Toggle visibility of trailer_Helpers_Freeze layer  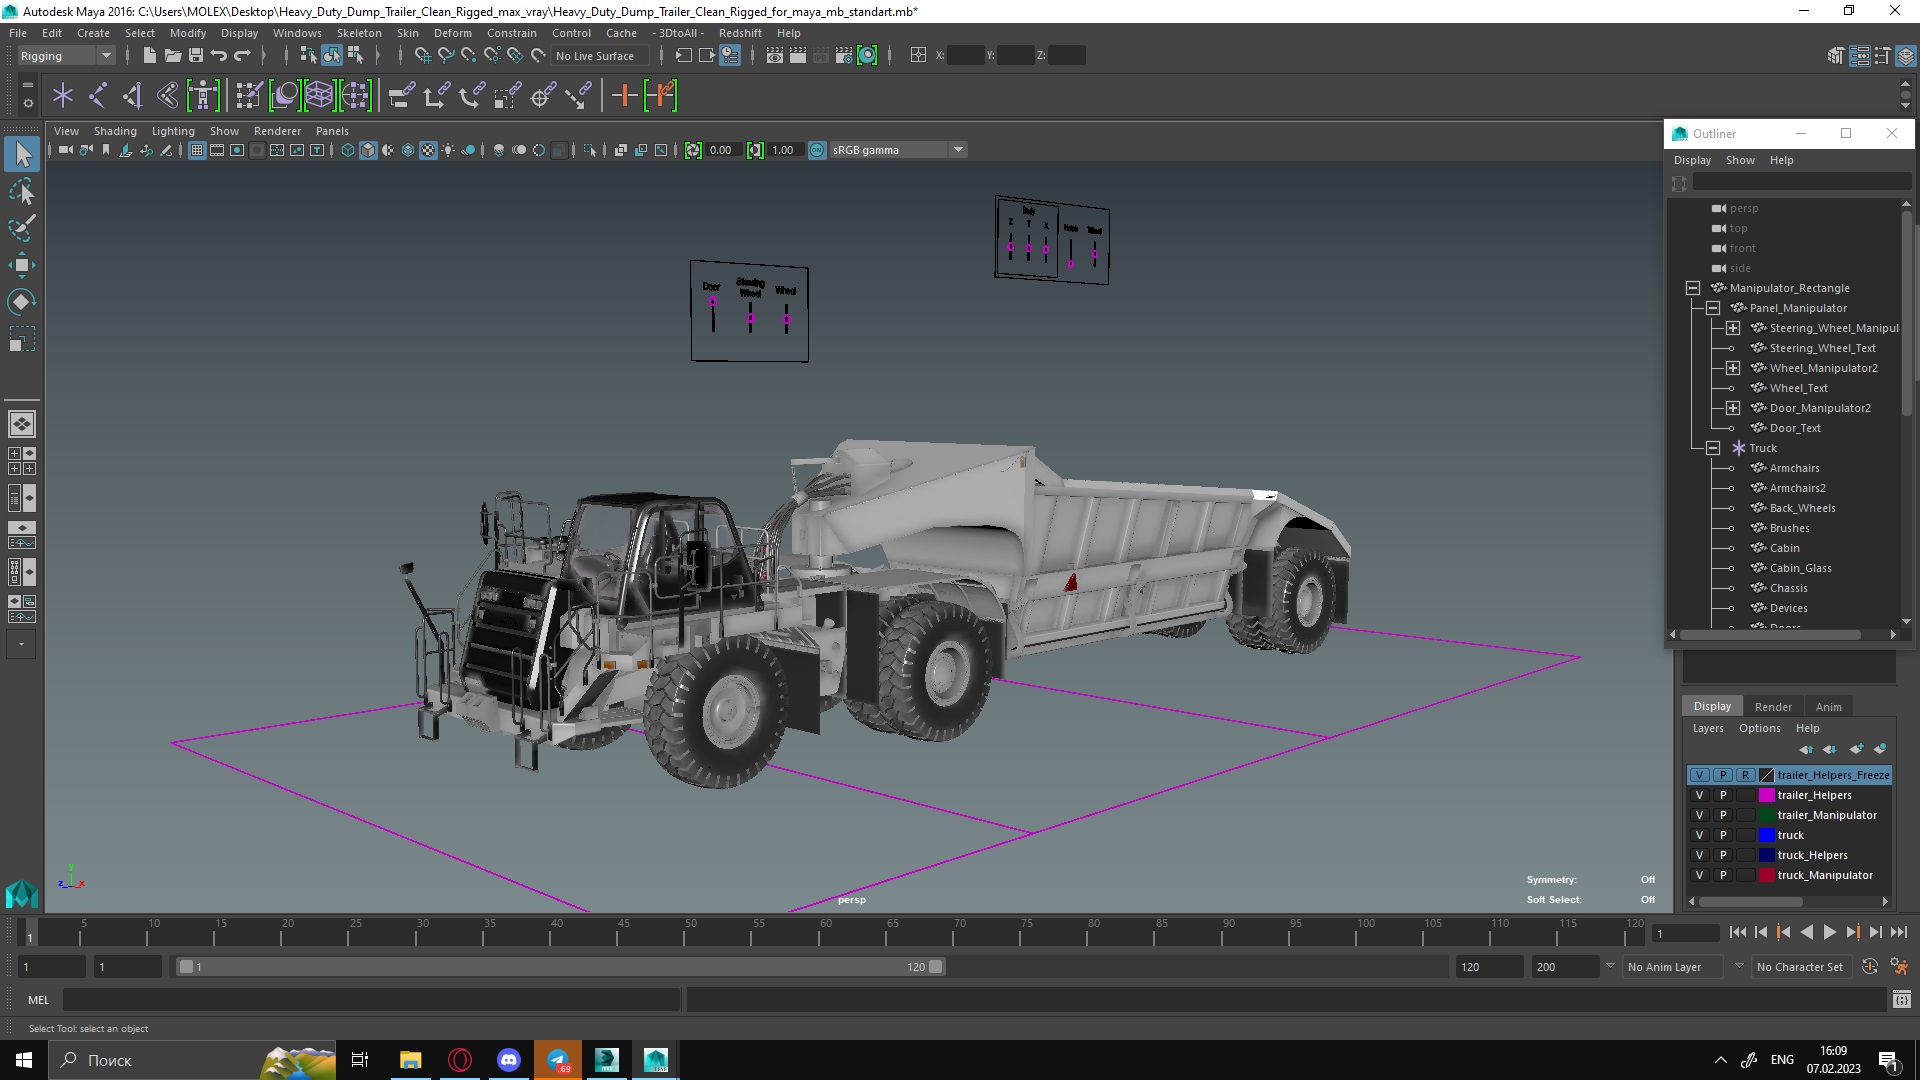coord(1699,775)
